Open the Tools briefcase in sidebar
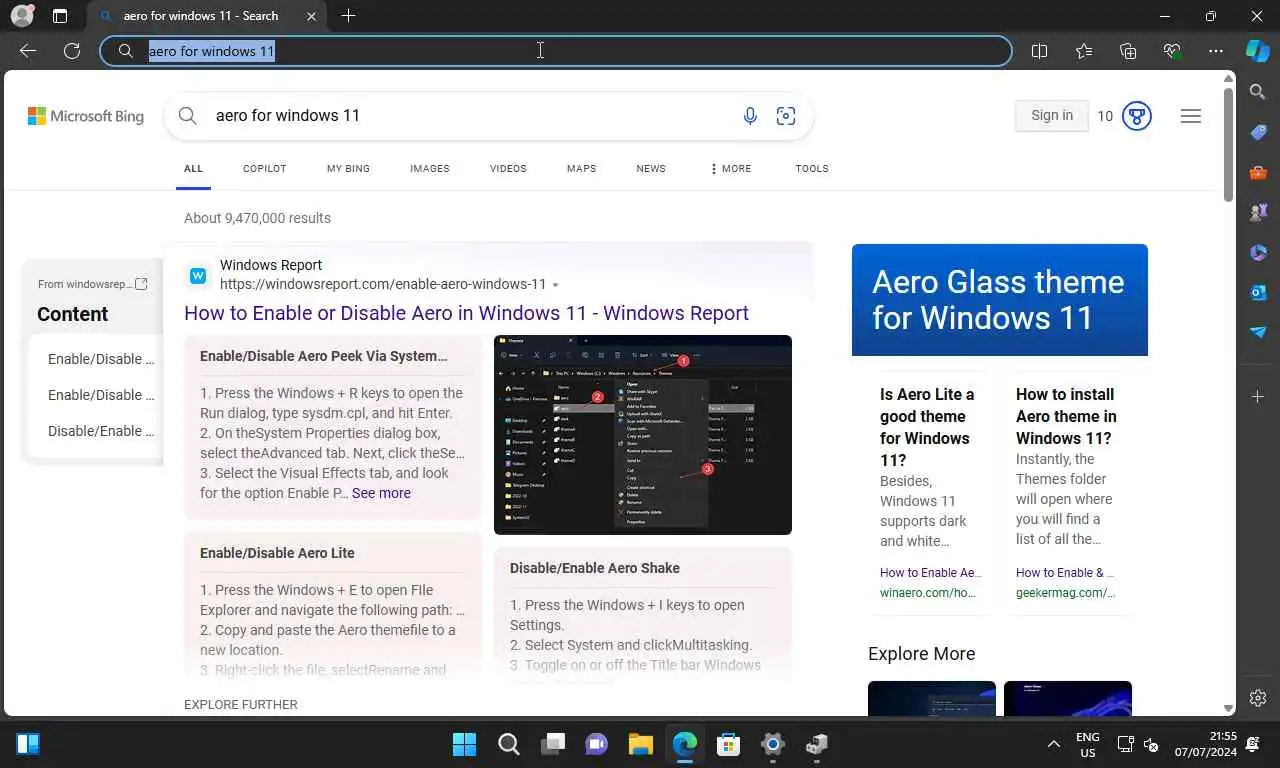This screenshot has height=768, width=1280. (x=1258, y=172)
